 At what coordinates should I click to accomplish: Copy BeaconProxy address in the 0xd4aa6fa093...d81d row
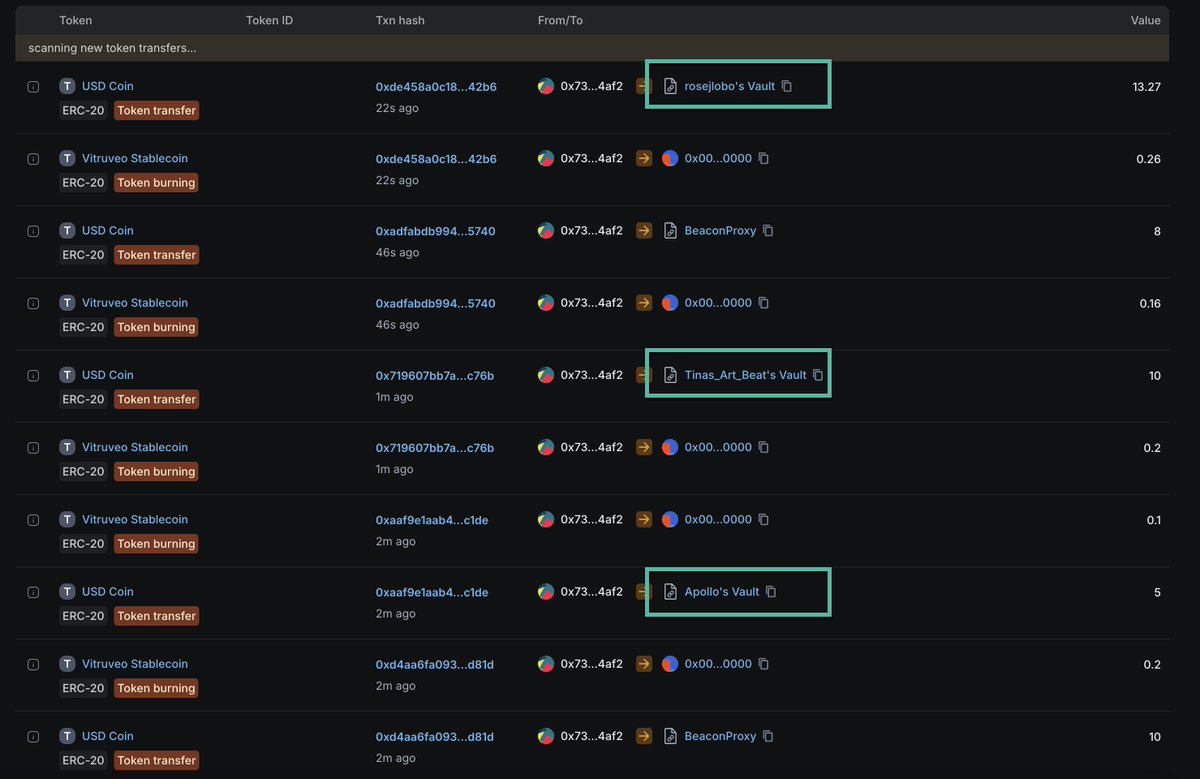pos(768,736)
